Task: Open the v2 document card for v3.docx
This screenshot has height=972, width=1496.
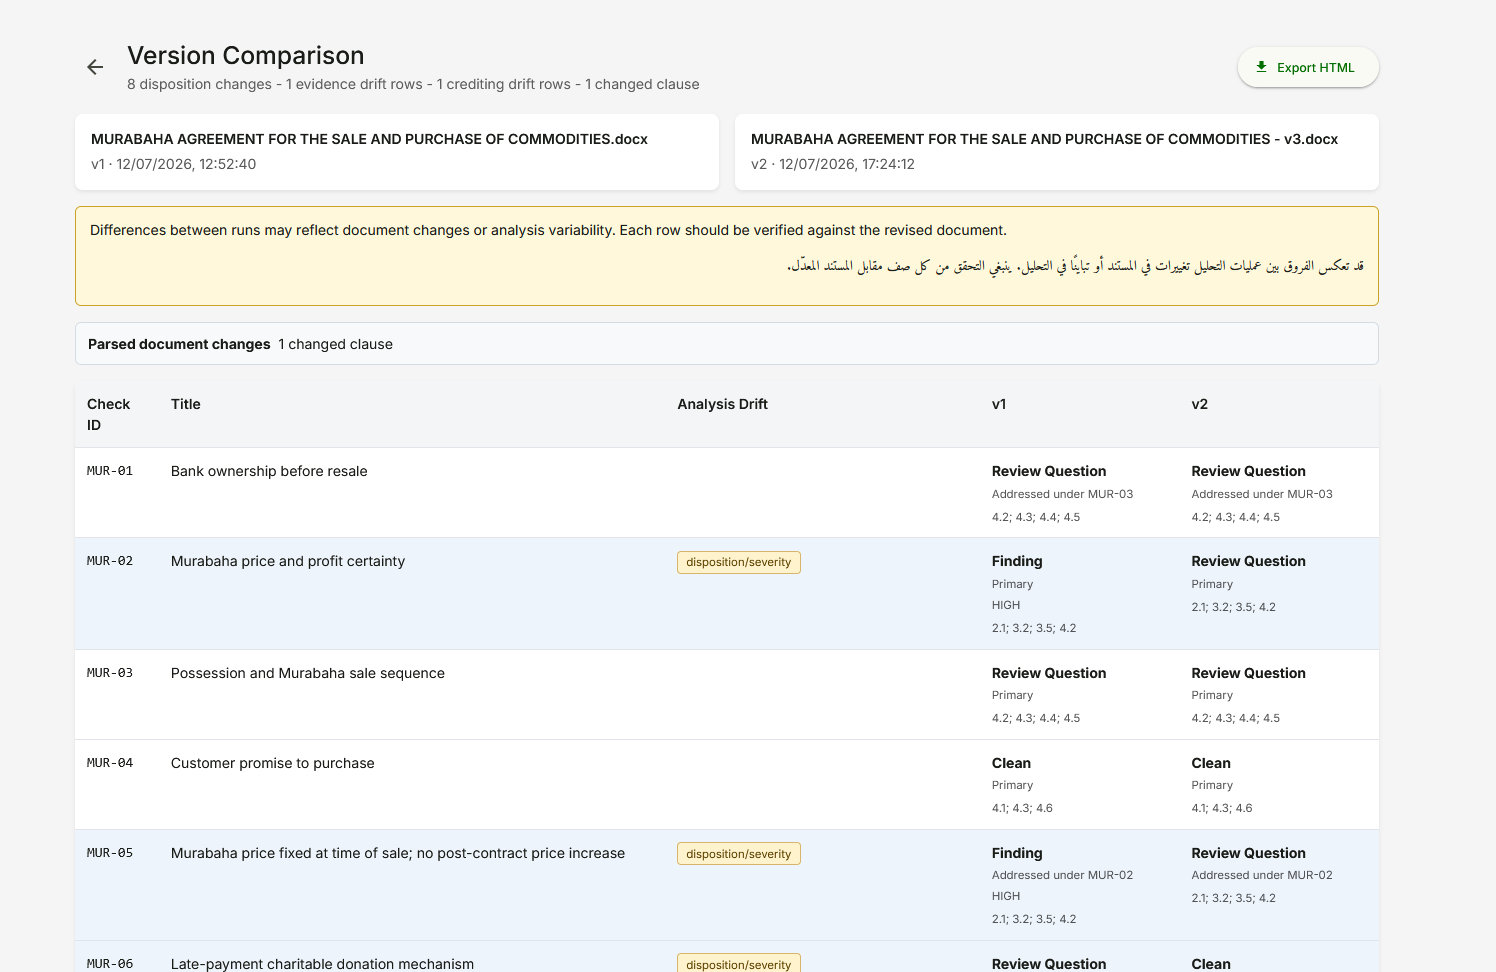Action: tap(1057, 152)
